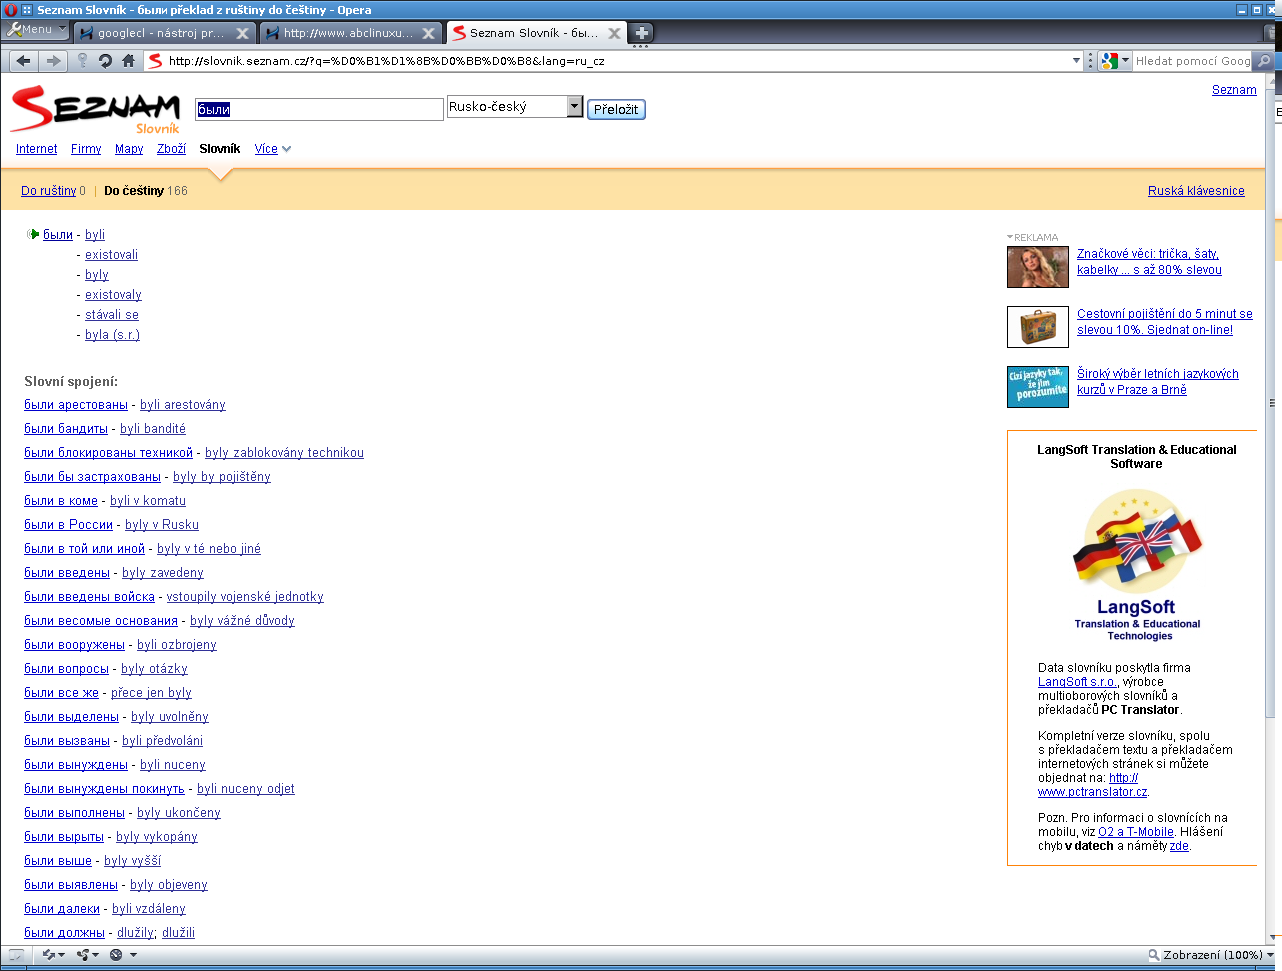Click the Google search engine icon
1282x971 pixels.
click(1108, 61)
